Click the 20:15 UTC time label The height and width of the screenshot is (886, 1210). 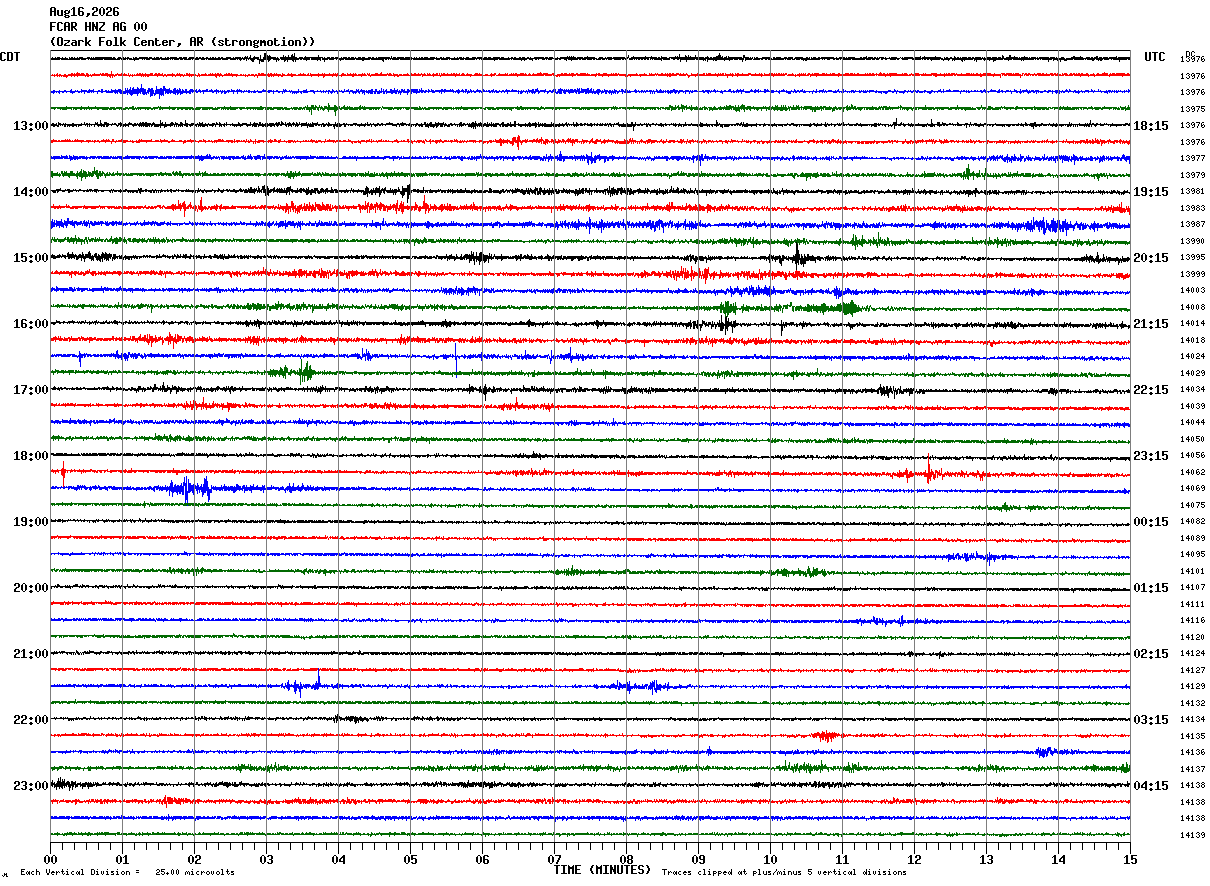[x=1151, y=258]
